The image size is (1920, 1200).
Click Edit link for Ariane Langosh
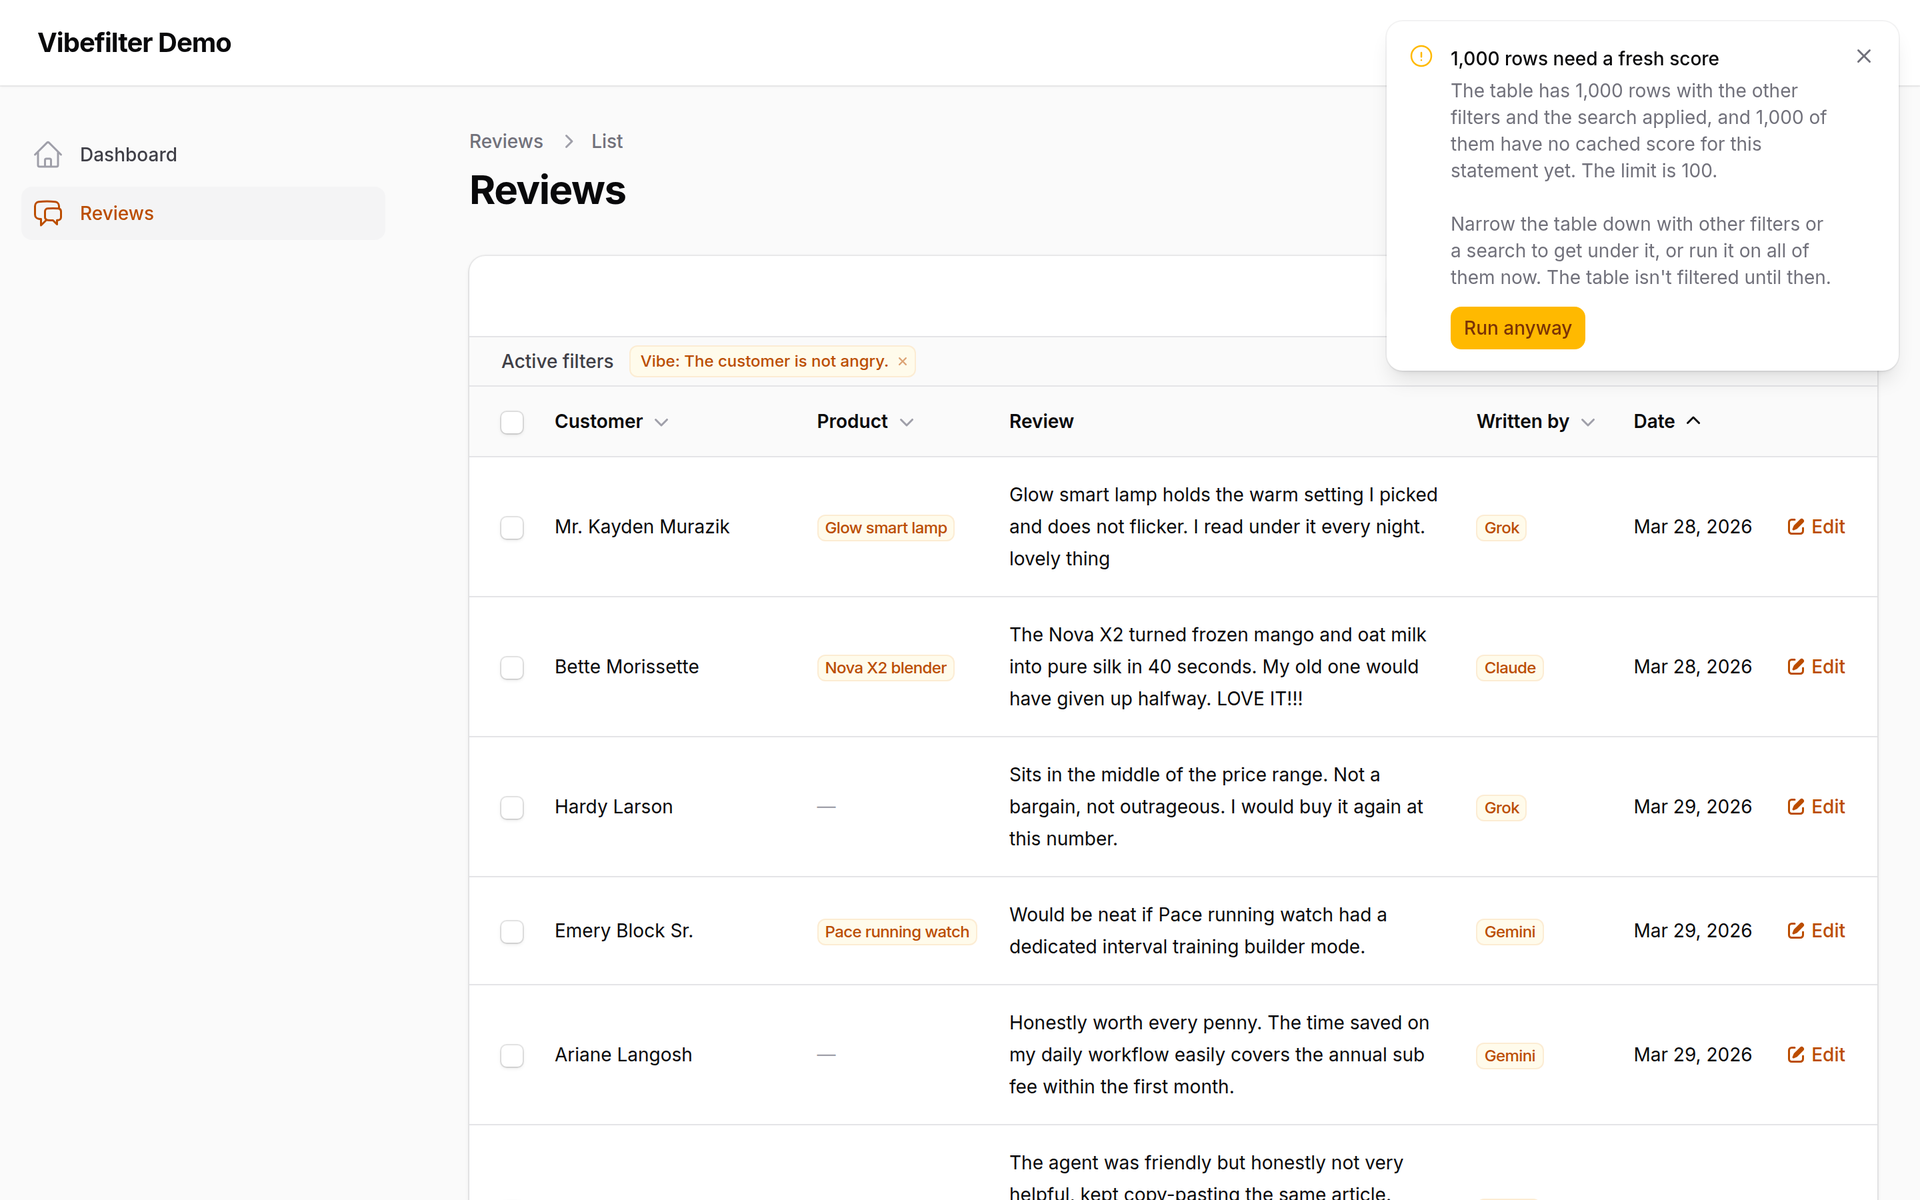click(x=1816, y=1055)
